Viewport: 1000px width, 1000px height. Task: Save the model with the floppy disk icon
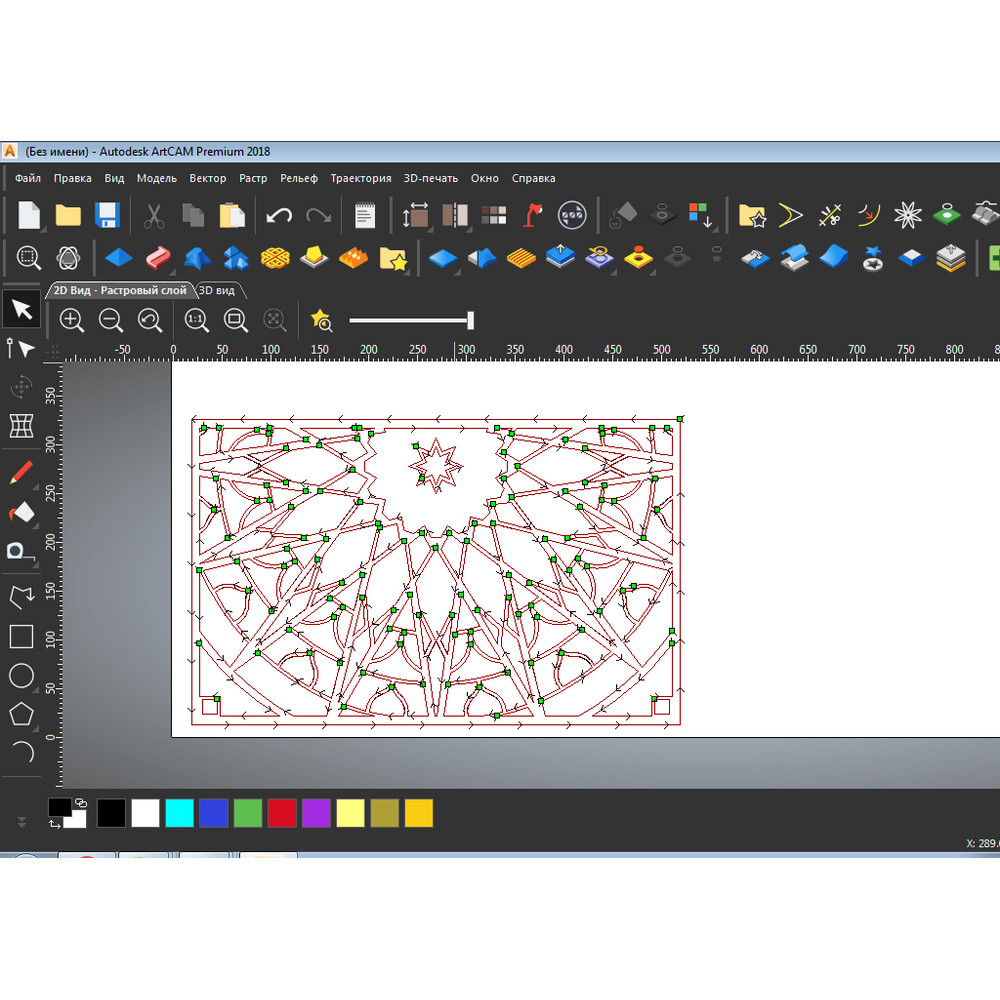click(107, 215)
